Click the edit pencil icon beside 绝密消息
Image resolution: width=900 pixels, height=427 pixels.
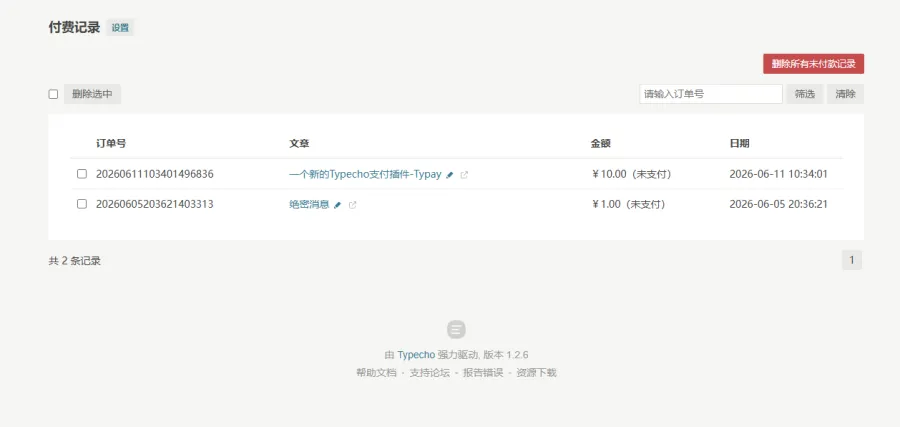tap(338, 205)
